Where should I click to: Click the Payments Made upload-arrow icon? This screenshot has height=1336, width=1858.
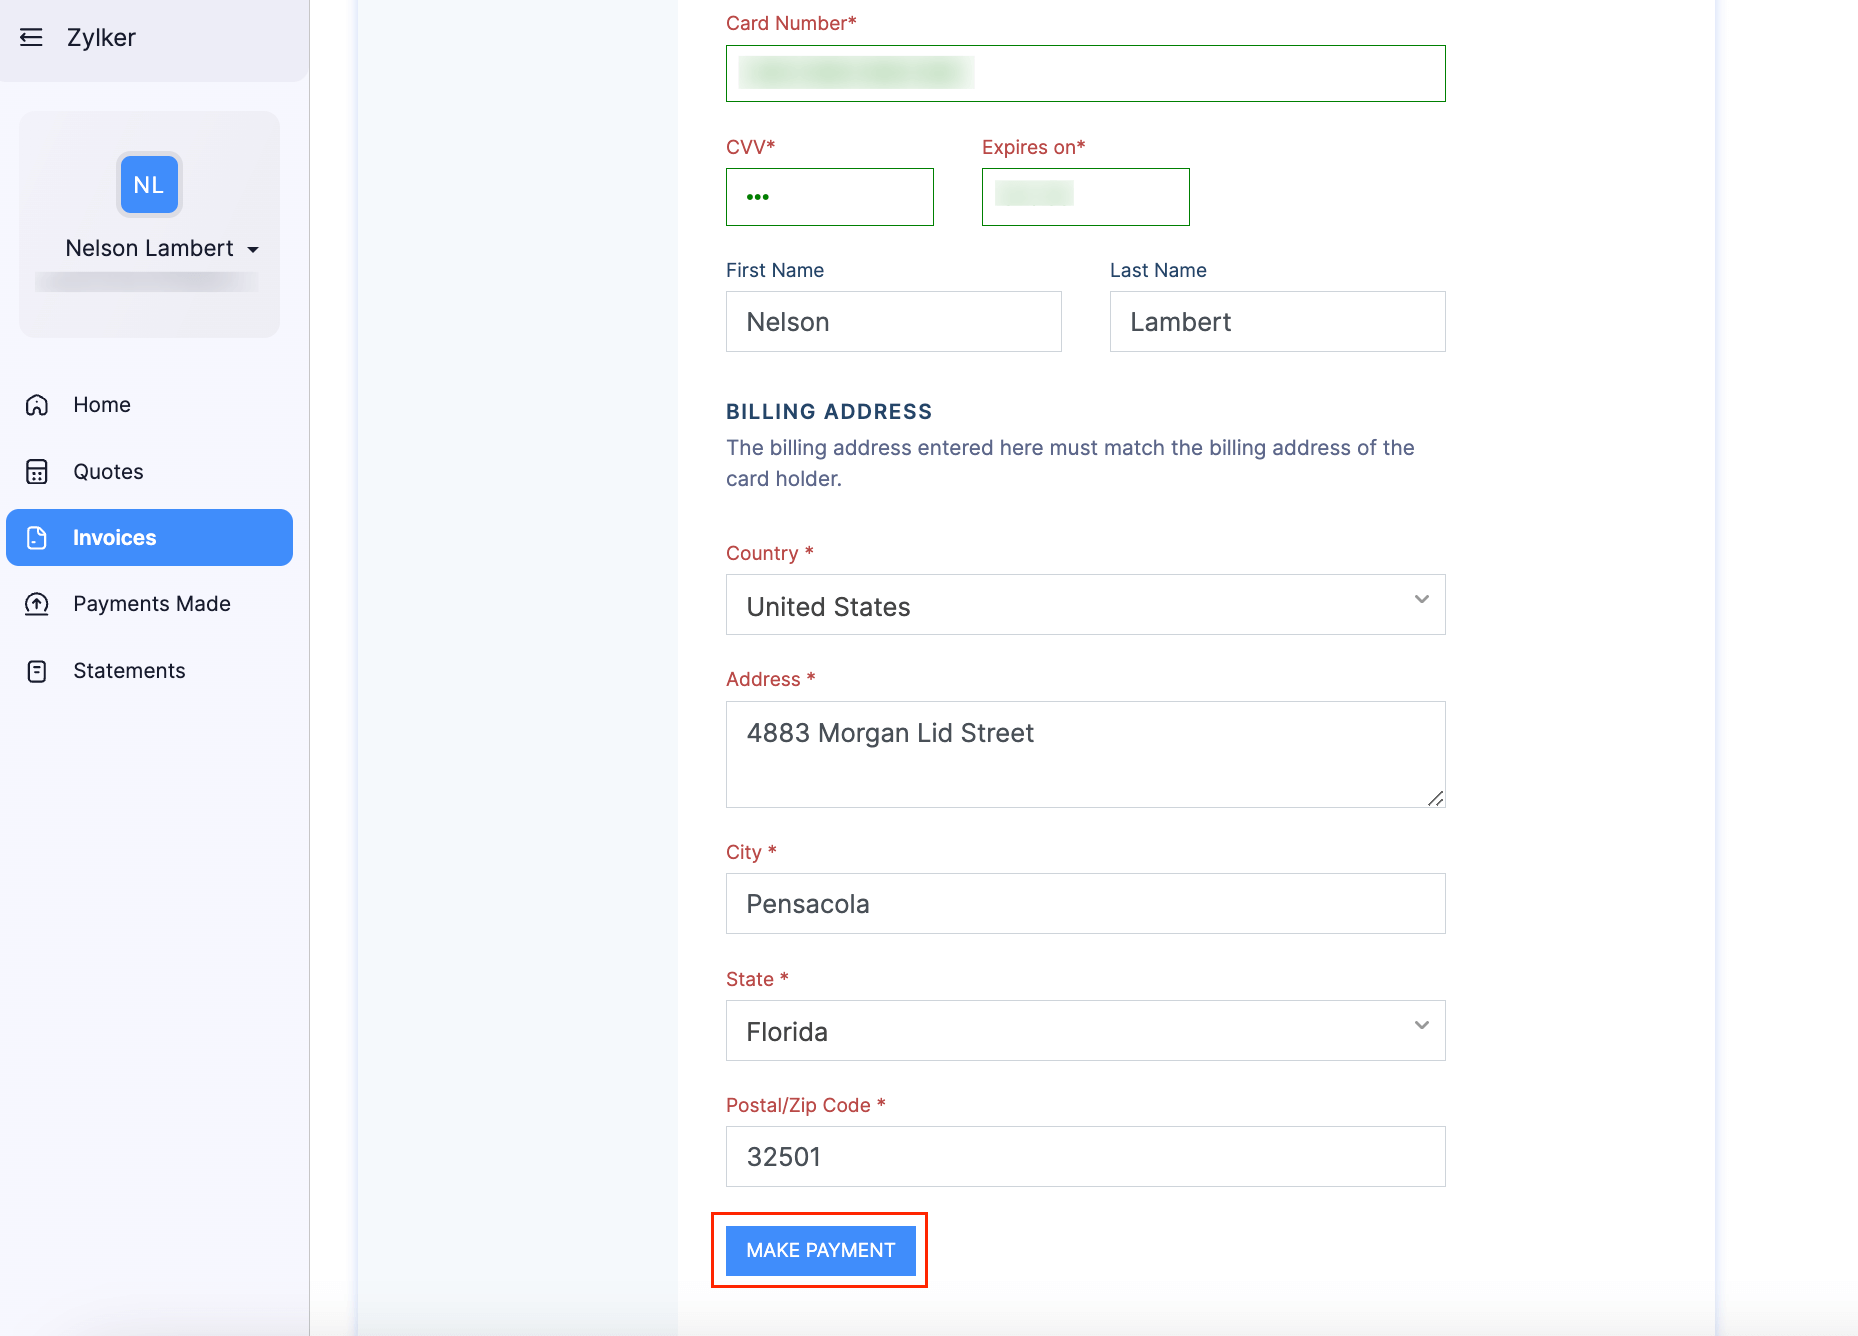pyautogui.click(x=36, y=603)
